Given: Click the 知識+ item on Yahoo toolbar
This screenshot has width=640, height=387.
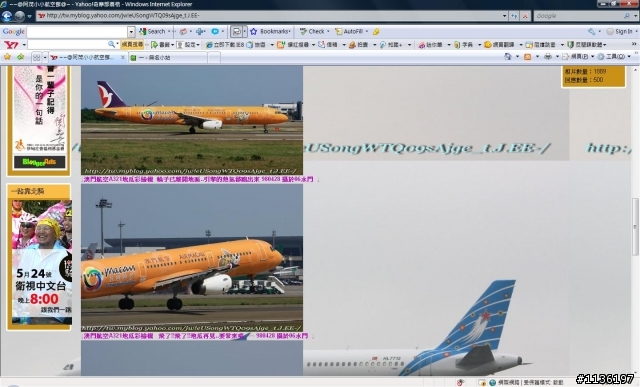Looking at the screenshot, I should pyautogui.click(x=391, y=44).
